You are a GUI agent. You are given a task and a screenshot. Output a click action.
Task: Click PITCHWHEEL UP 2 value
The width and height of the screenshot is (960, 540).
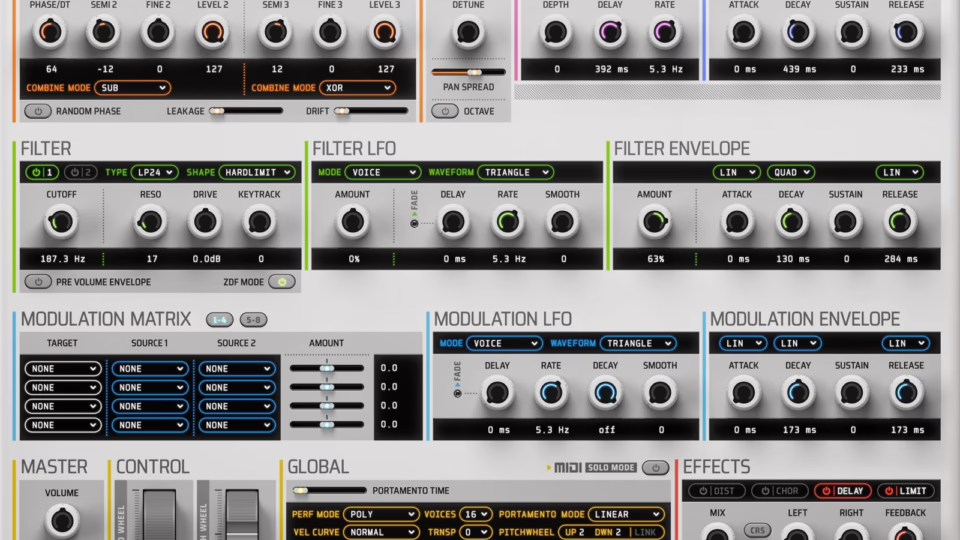click(x=574, y=532)
